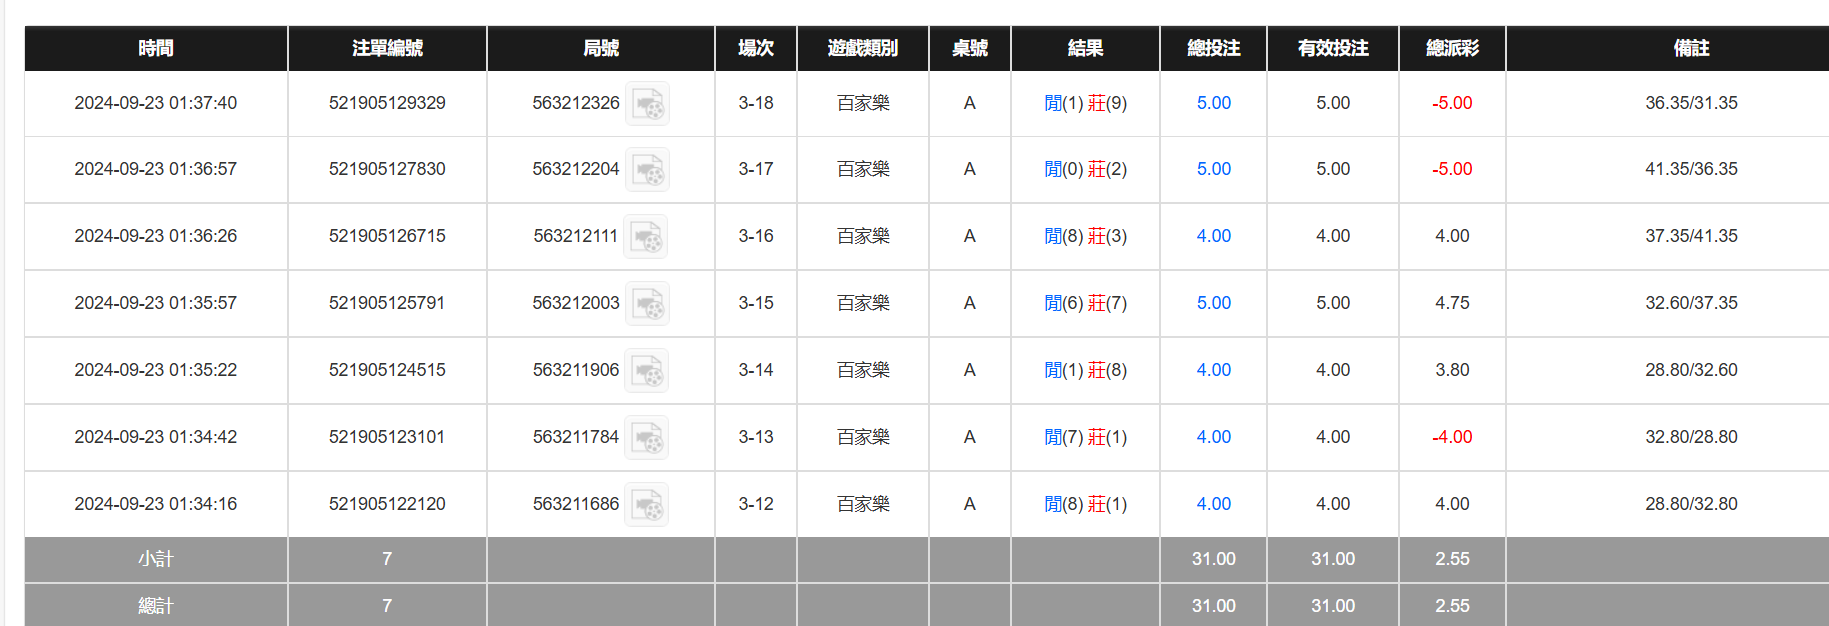Click the result 閒(0) 莊(2) for session 3-17
Screen dimensions: 1829x626
point(1085,169)
